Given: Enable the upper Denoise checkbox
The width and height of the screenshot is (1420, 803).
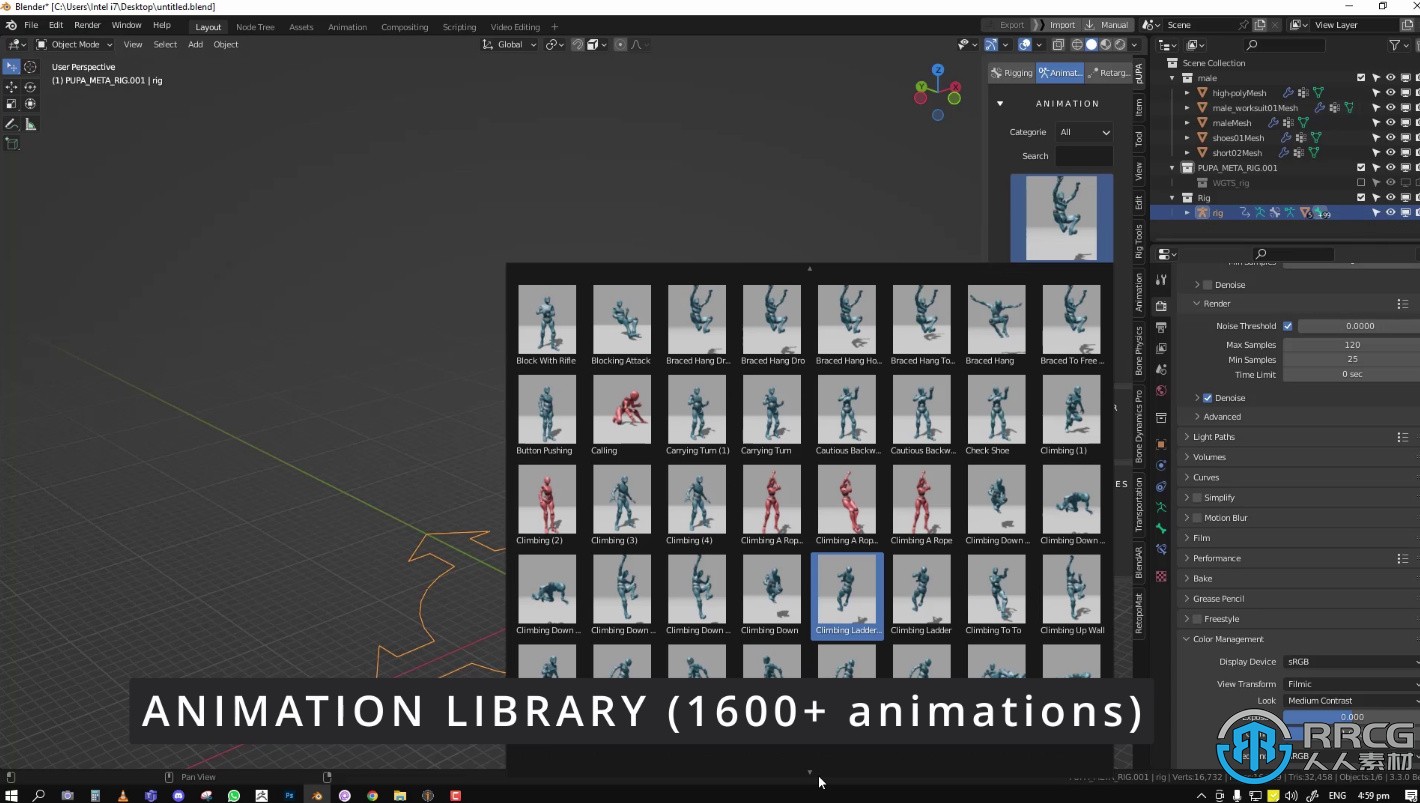Looking at the screenshot, I should pos(1208,285).
